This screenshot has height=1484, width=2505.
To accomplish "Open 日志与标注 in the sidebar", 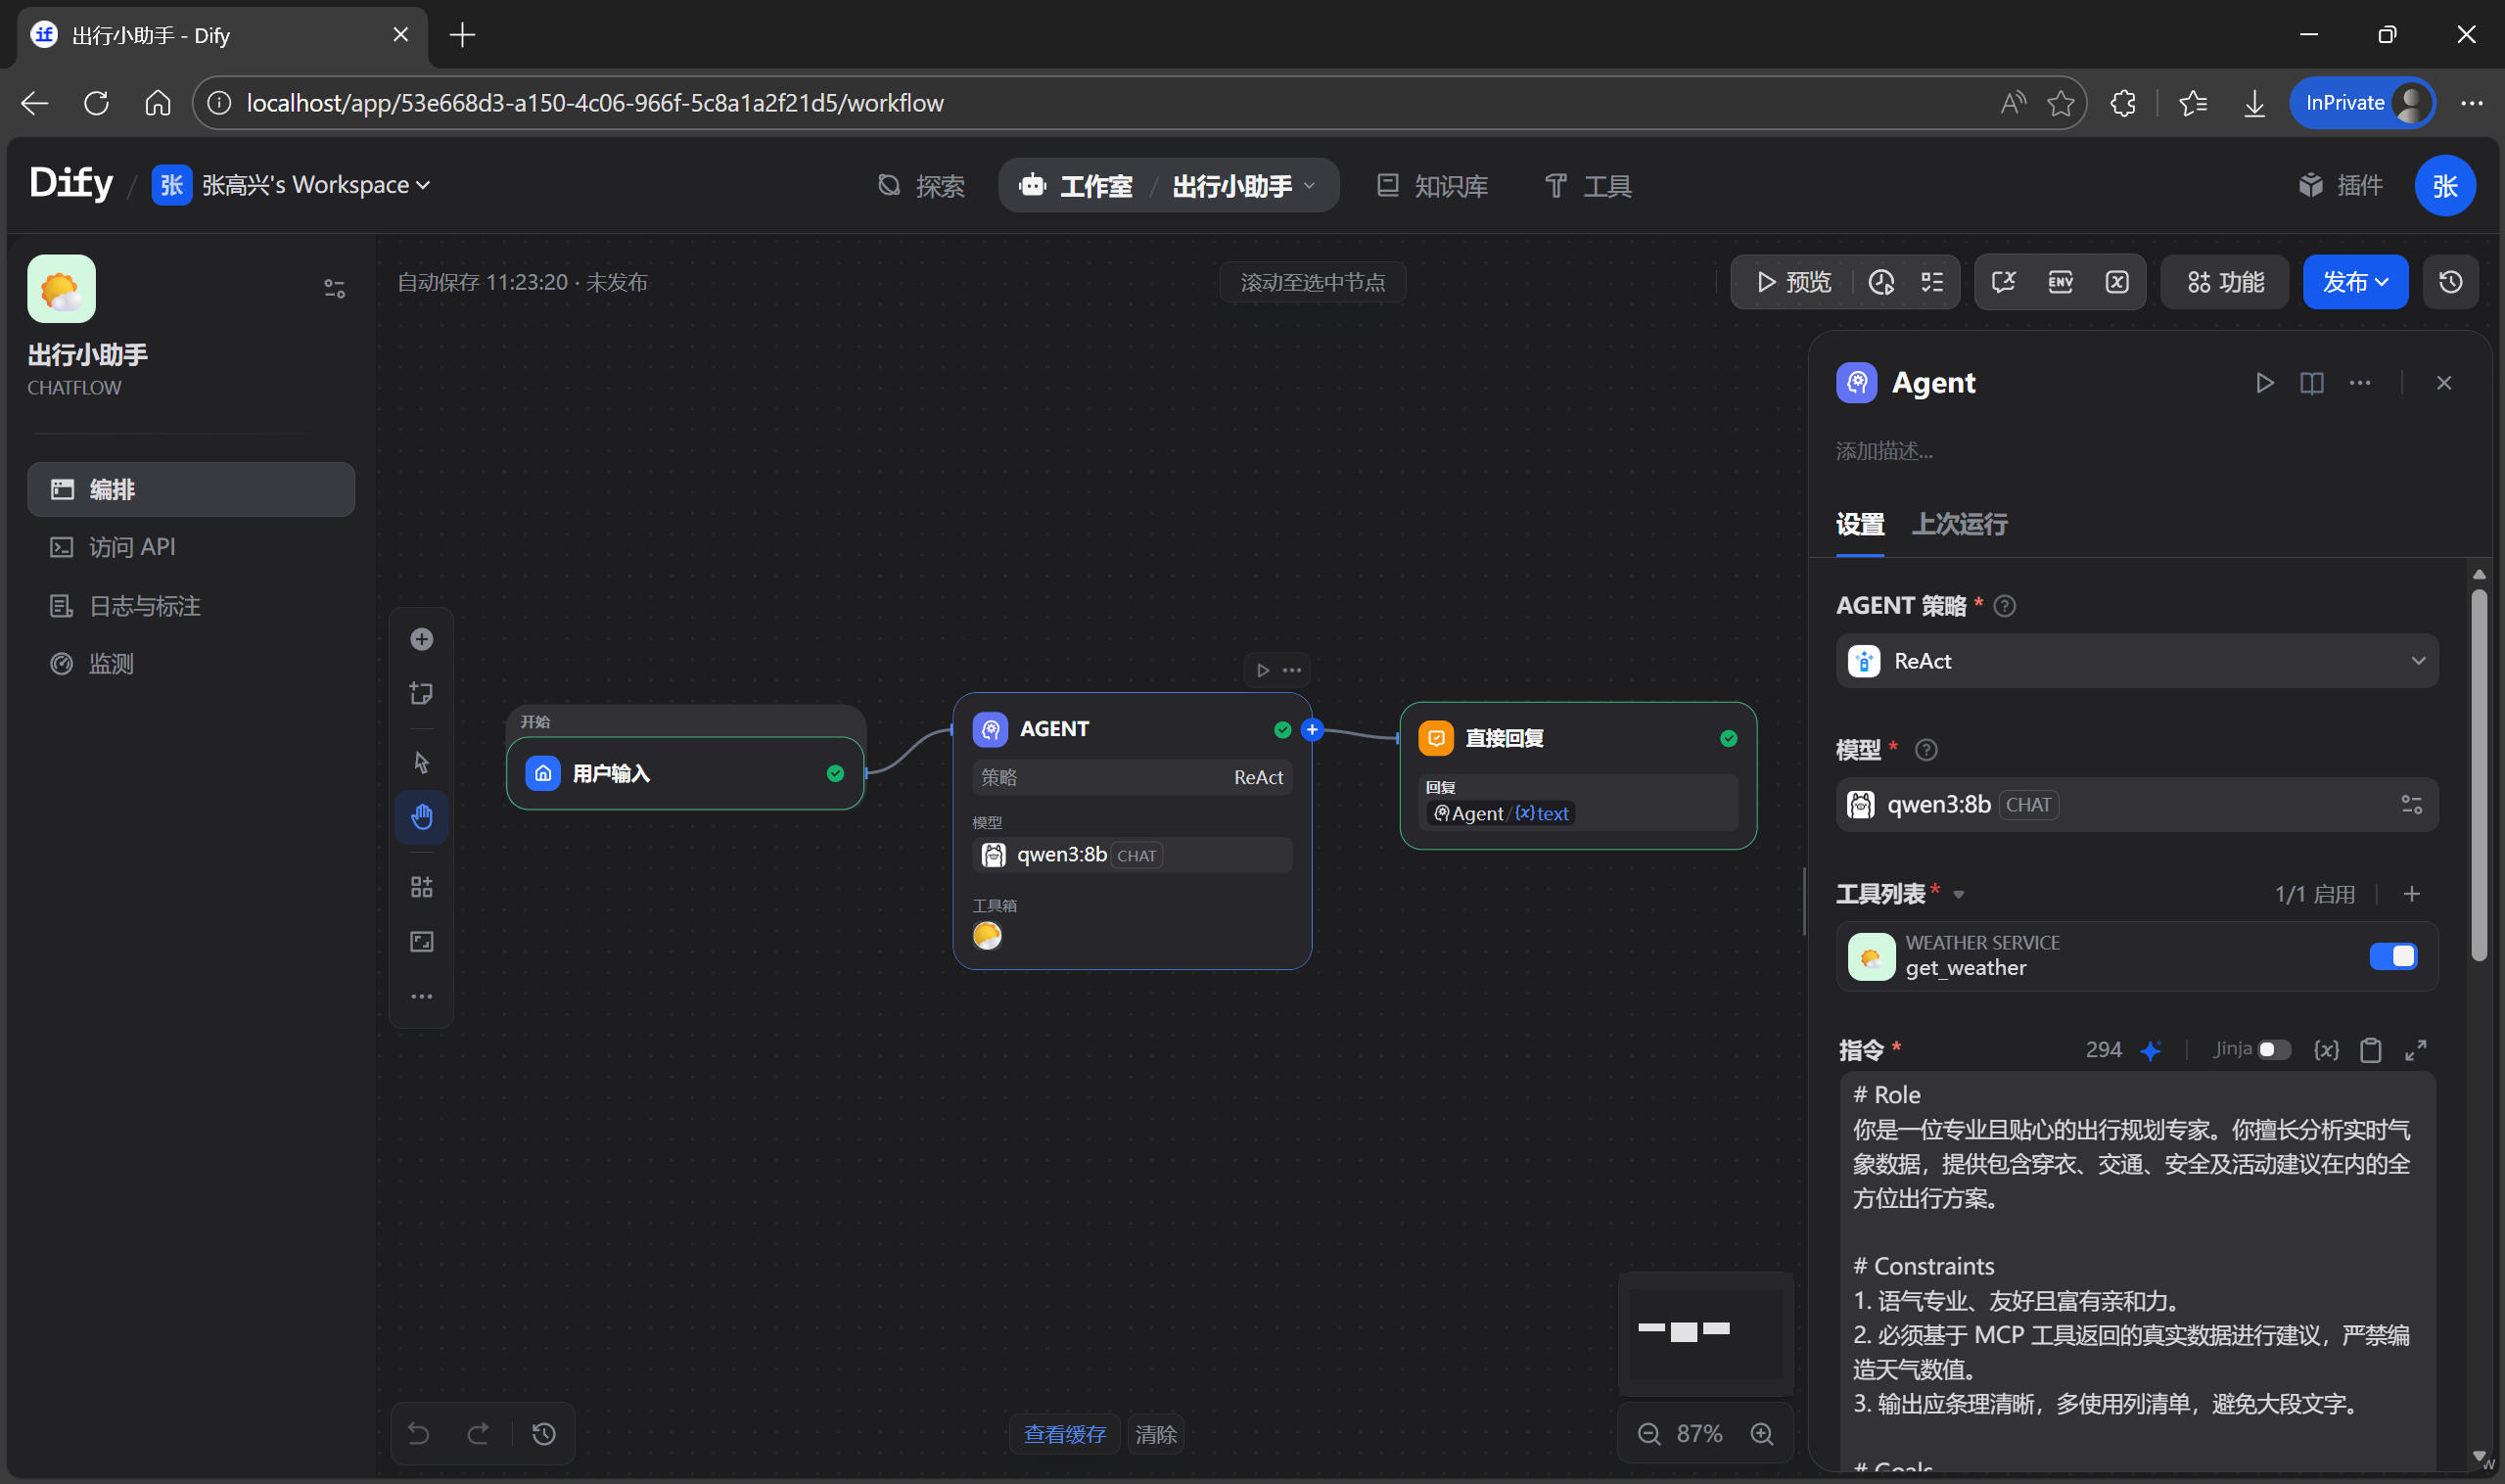I will pyautogui.click(x=144, y=606).
